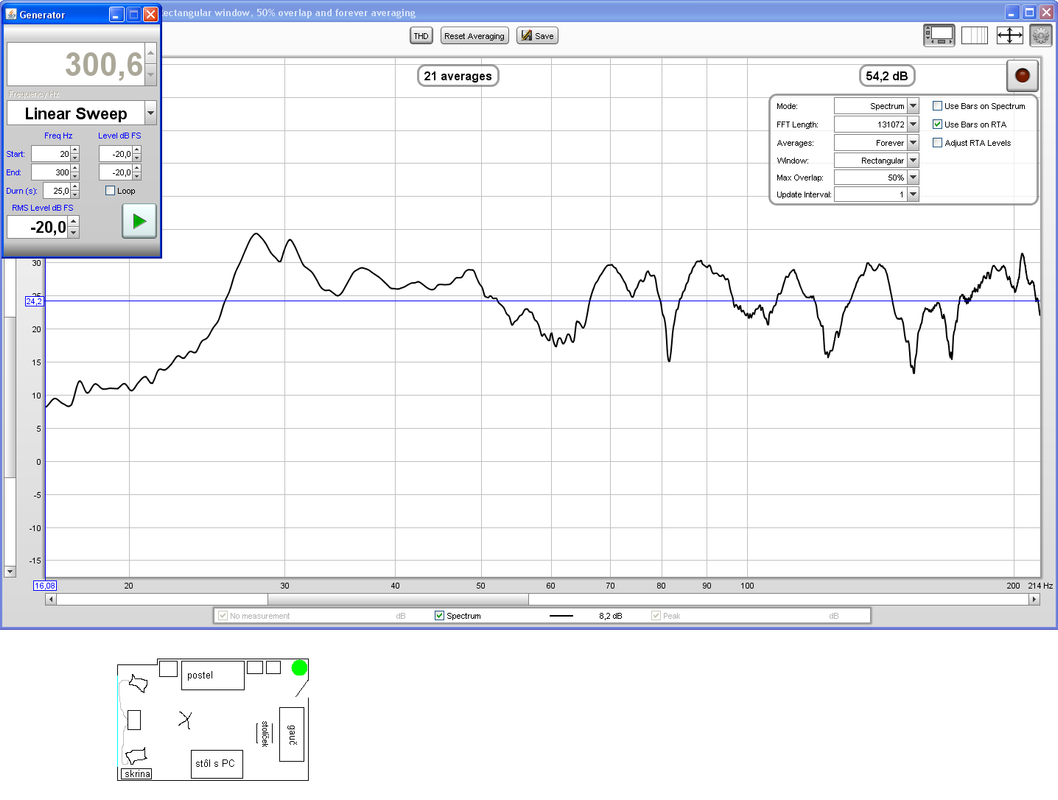Click the Start frequency field

pos(51,154)
